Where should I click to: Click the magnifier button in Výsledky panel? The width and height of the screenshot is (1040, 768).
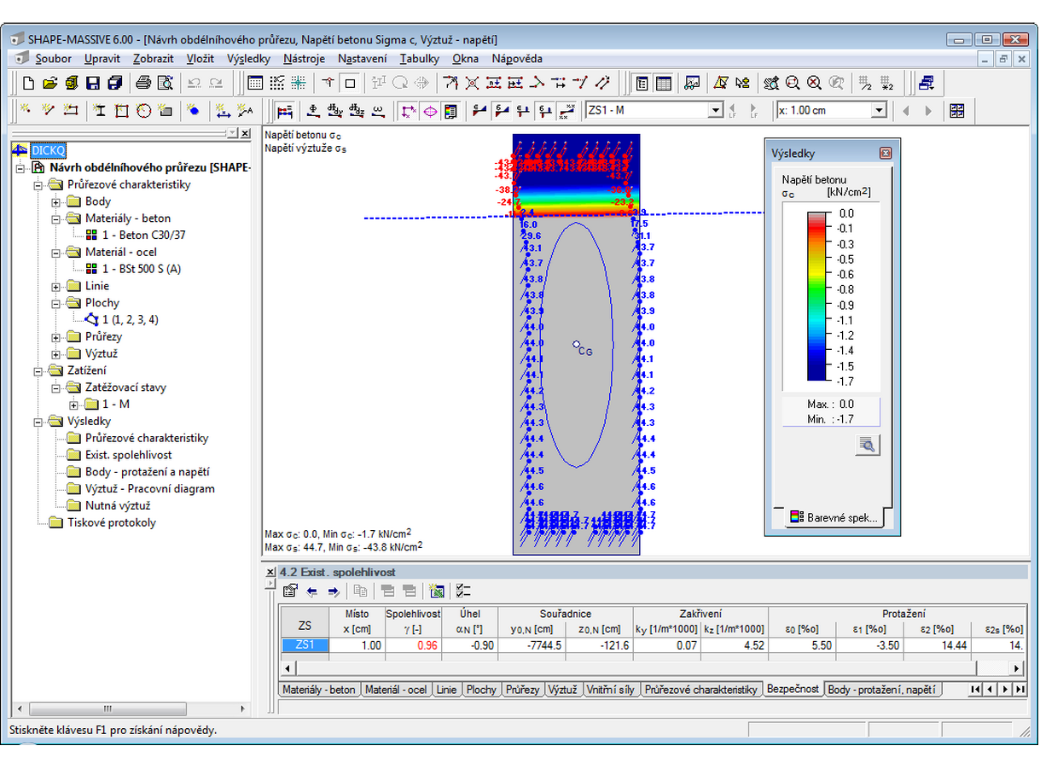[x=866, y=445]
